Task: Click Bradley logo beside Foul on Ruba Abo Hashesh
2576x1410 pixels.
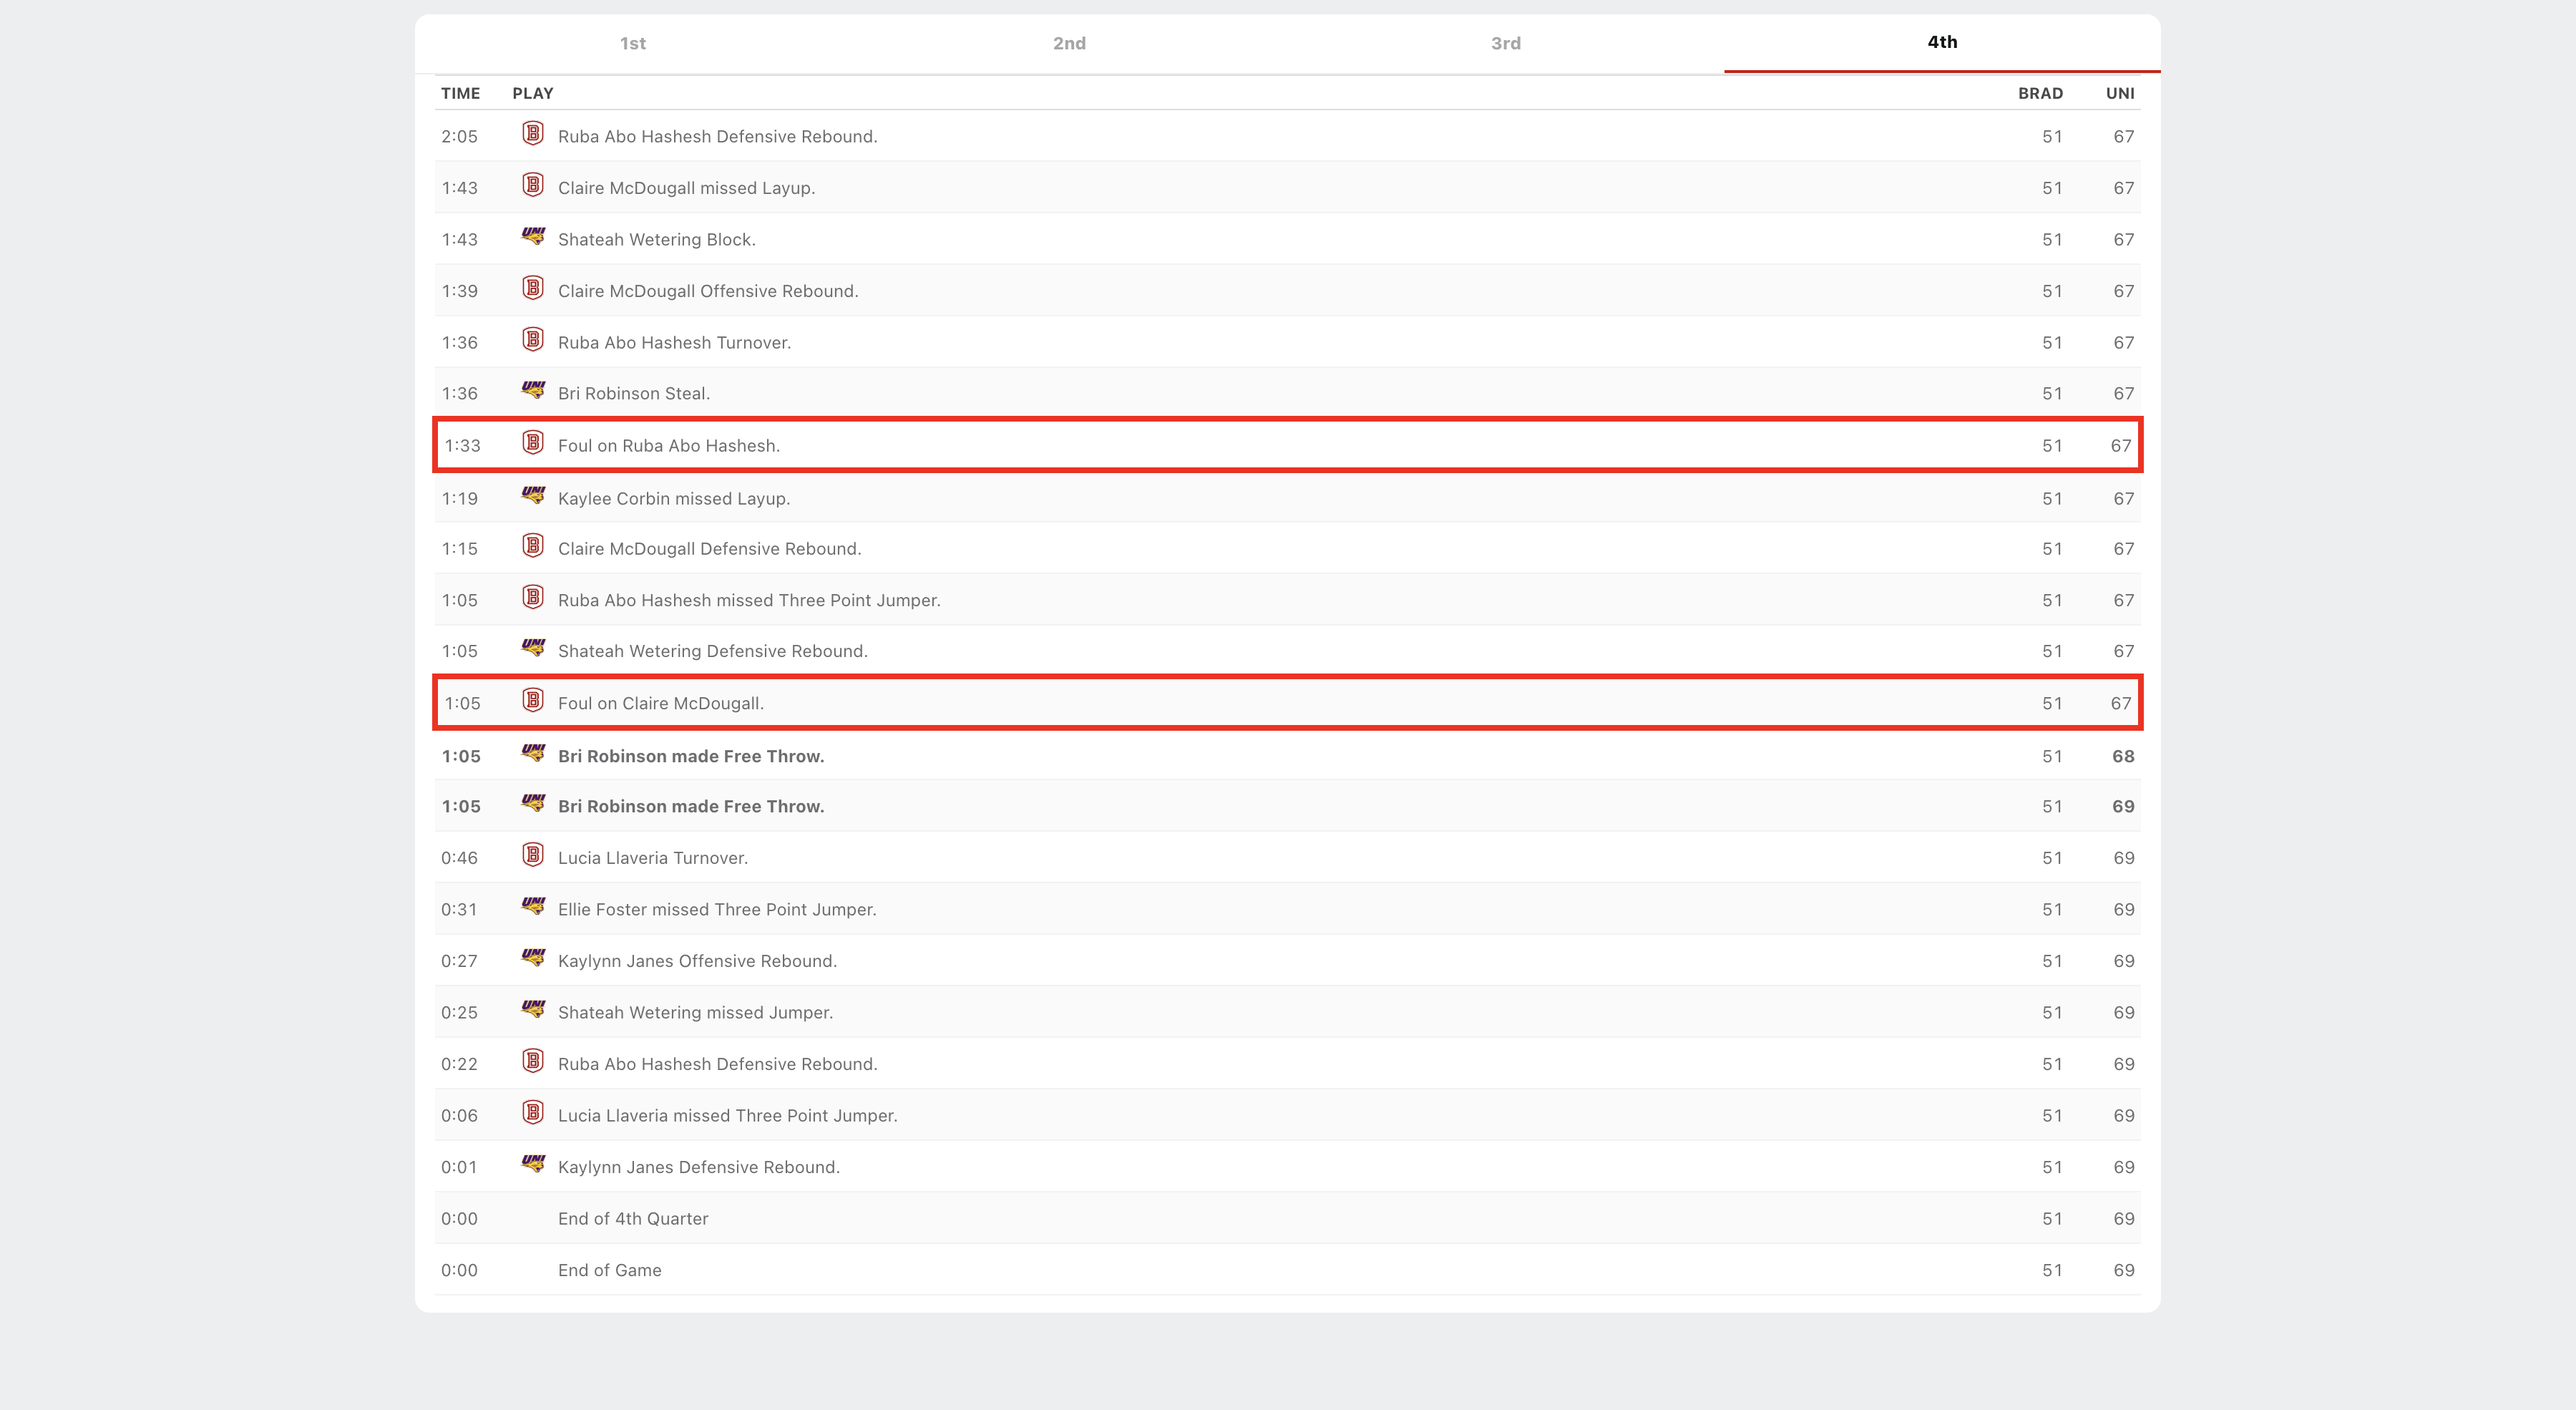Action: tap(533, 443)
